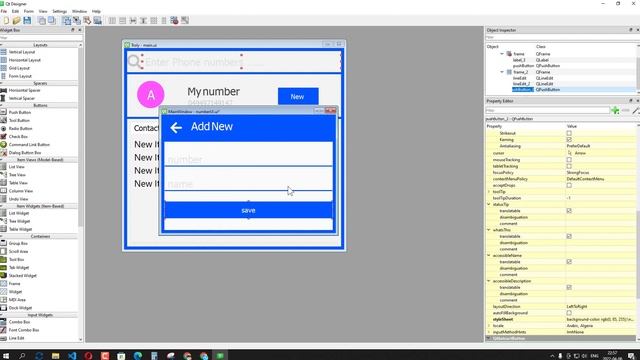This screenshot has width=640, height=360.
Task: Open the File menu
Action: point(4,11)
